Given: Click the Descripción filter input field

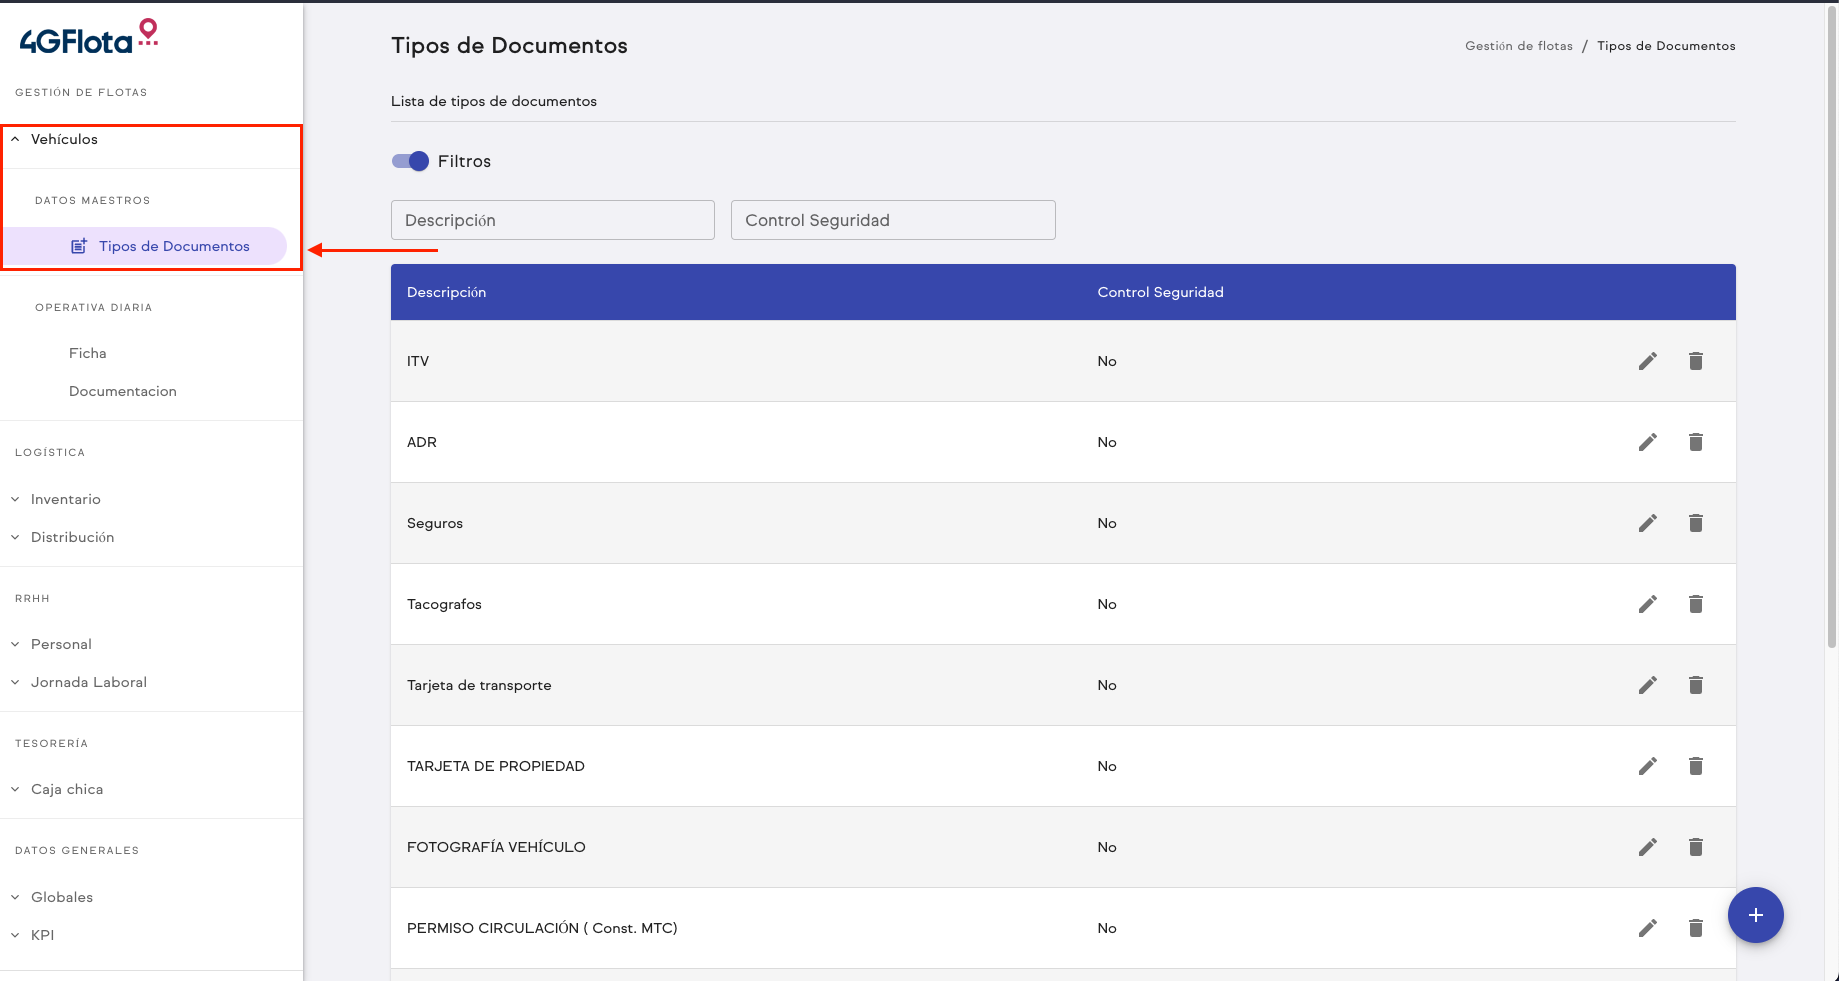Looking at the screenshot, I should [552, 220].
